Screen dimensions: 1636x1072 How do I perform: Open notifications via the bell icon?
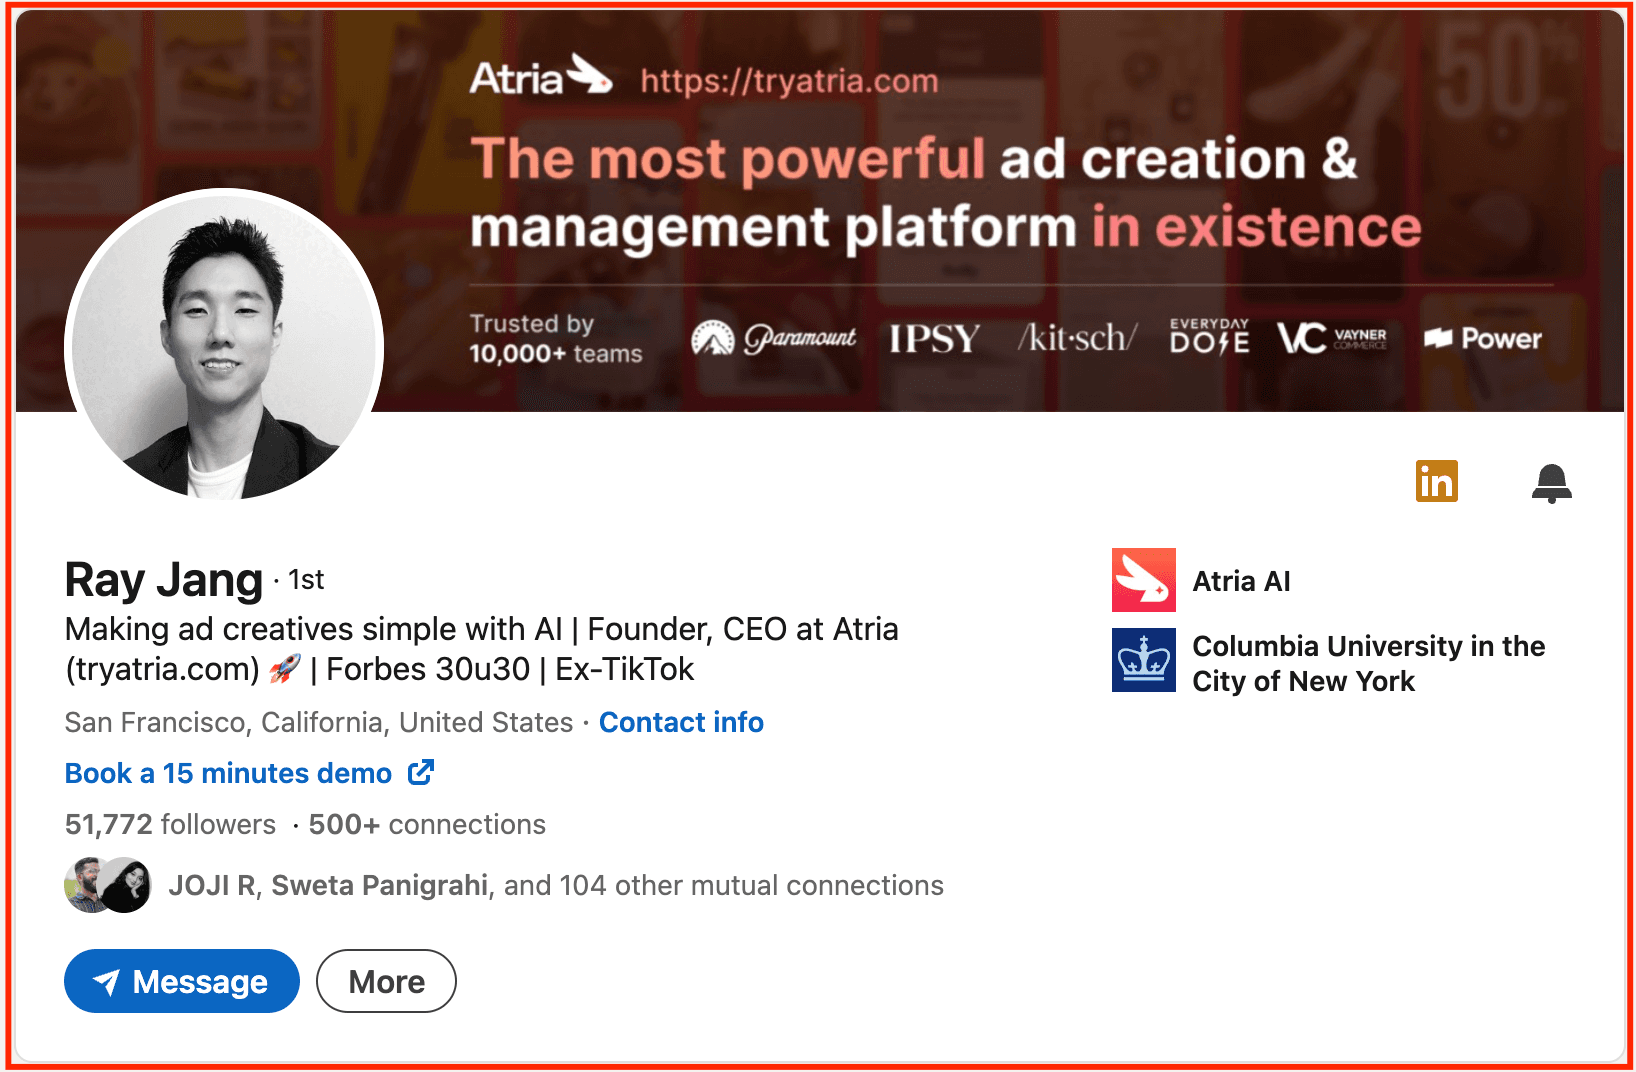coord(1553,483)
